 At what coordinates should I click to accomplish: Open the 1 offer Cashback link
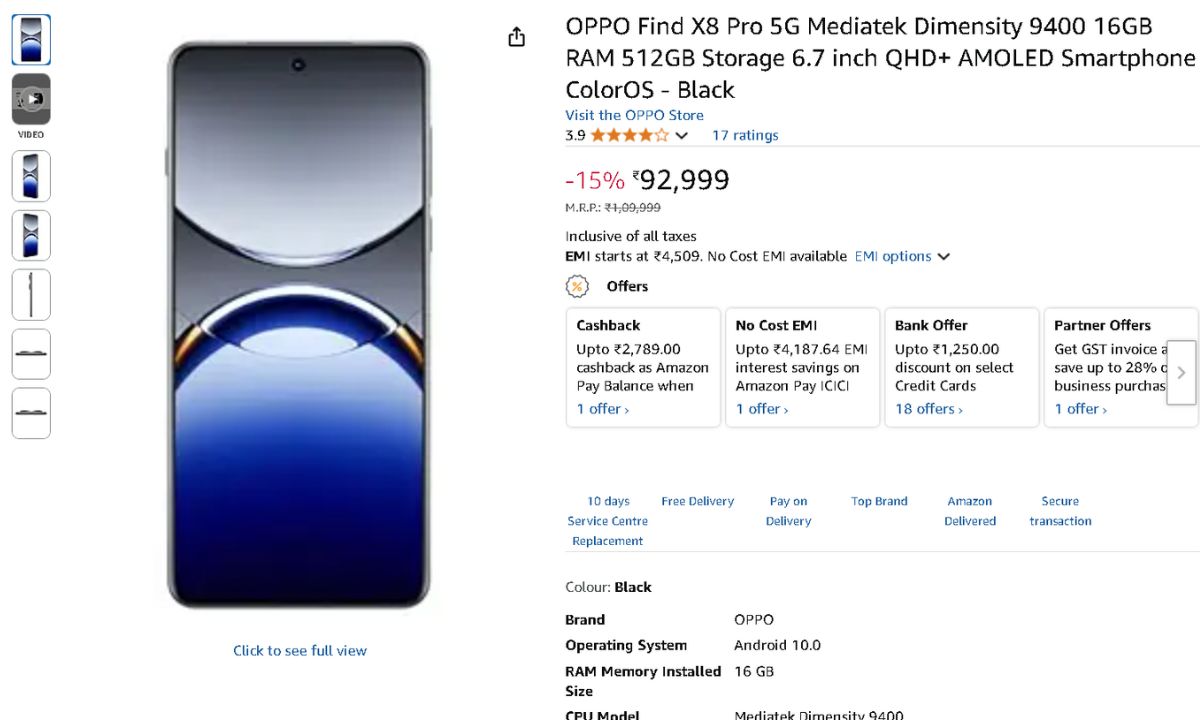pyautogui.click(x=602, y=409)
